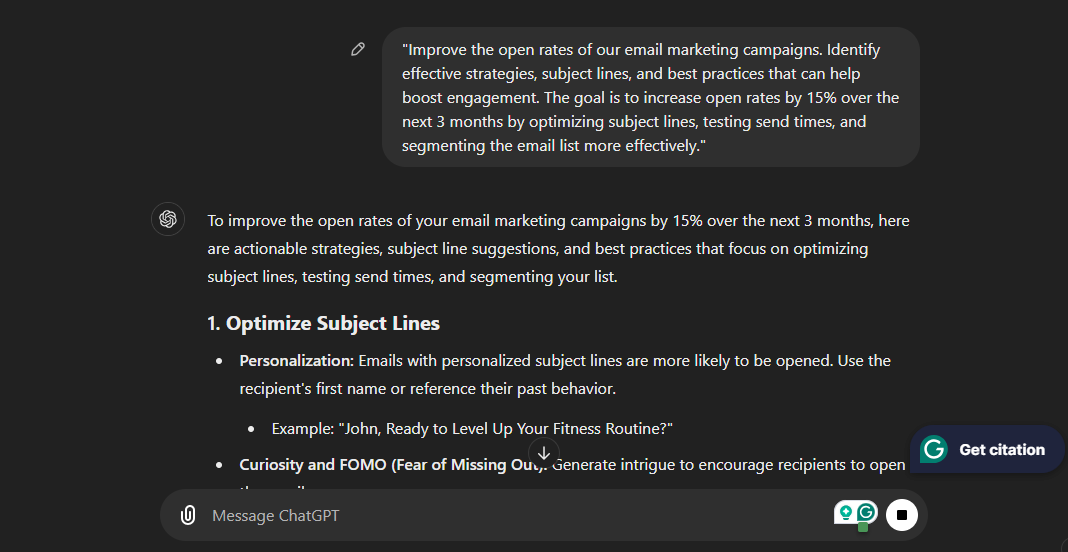
Task: Click the response's introductory paragraph
Action: click(x=559, y=249)
